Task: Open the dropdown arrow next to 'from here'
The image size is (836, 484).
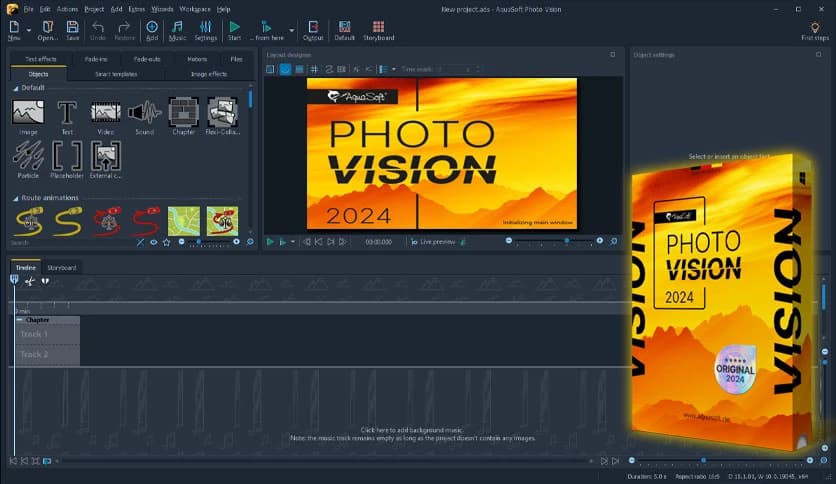Action: point(292,30)
